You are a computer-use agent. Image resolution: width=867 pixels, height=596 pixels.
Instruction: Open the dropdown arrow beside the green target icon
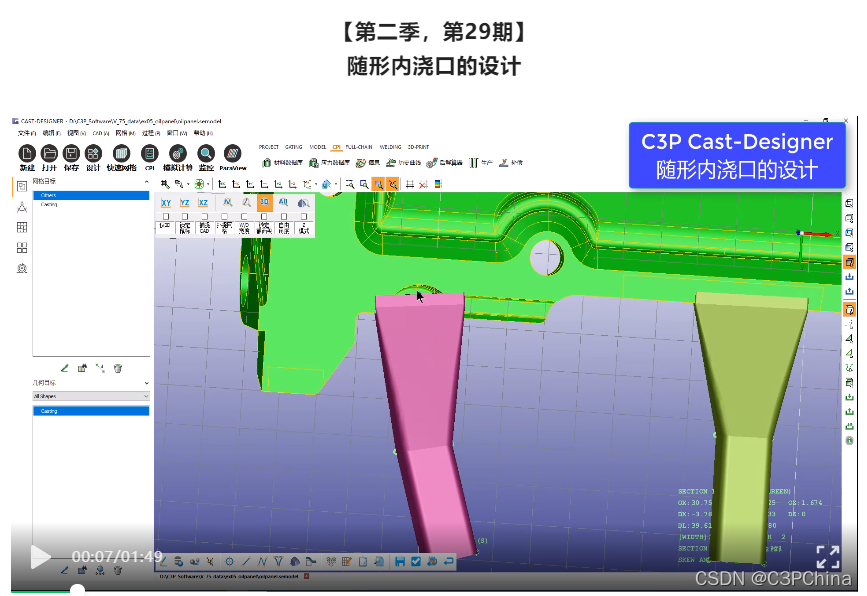(x=208, y=184)
